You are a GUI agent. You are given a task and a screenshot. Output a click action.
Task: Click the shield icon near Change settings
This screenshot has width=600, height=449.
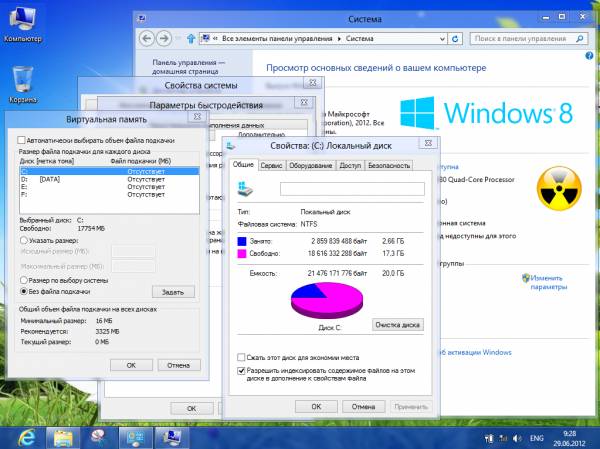point(525,278)
